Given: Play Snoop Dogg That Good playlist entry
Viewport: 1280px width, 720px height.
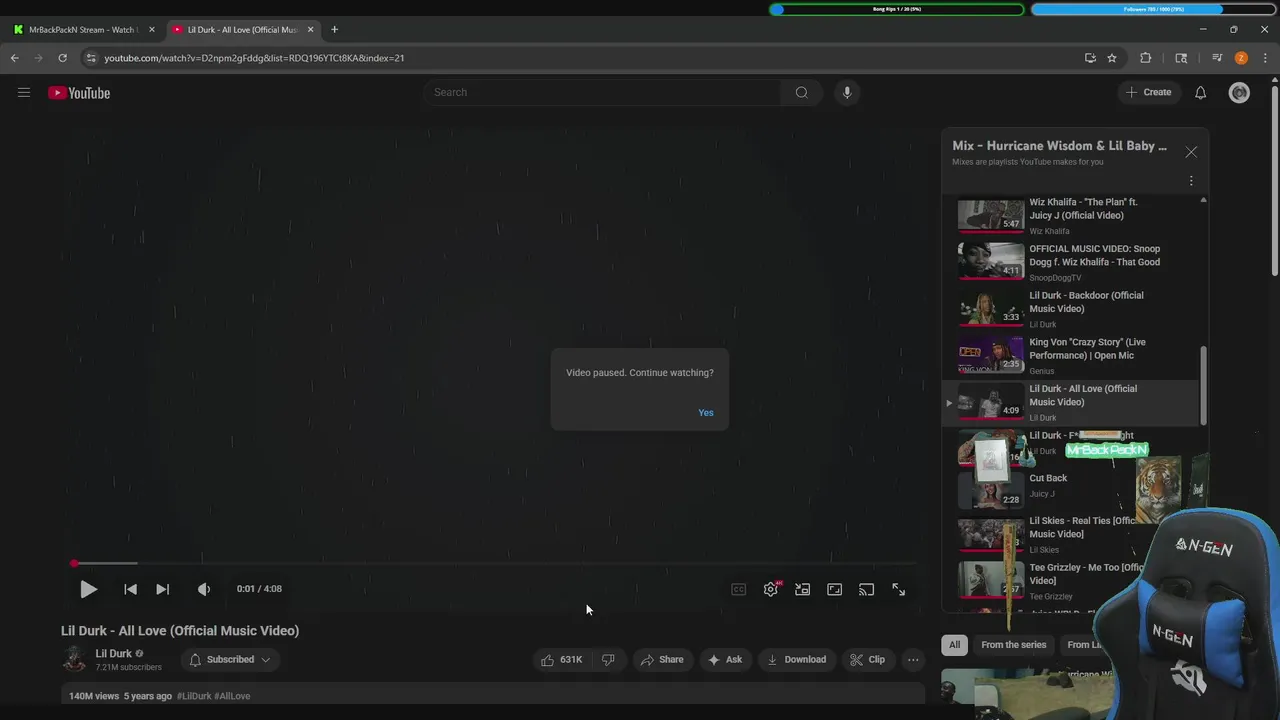Looking at the screenshot, I should click(1070, 262).
